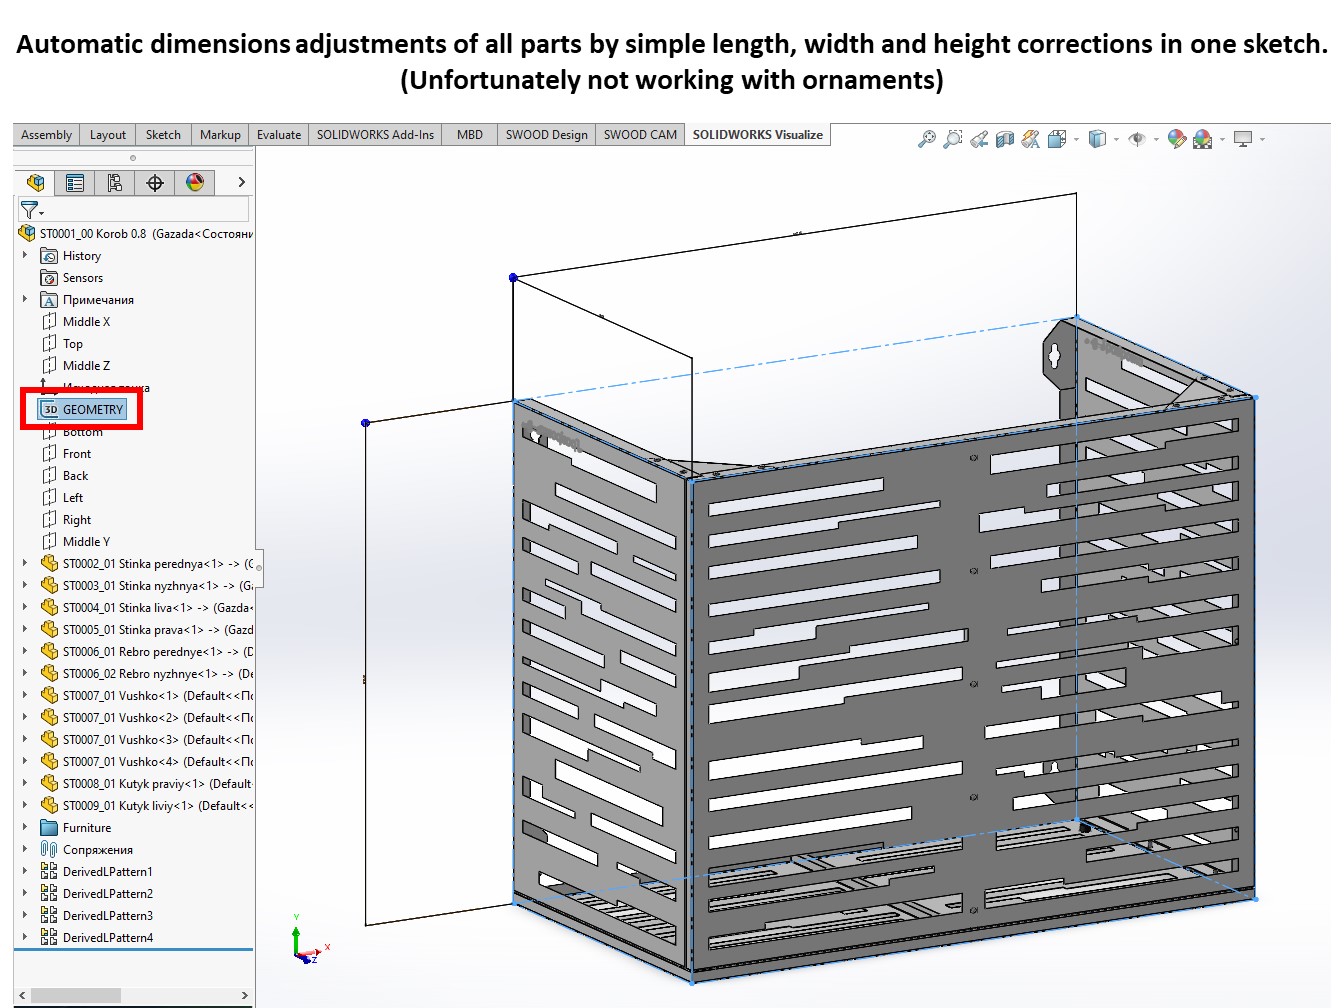This screenshot has width=1344, height=1008.
Task: Click the Previous View icon
Action: 979,139
